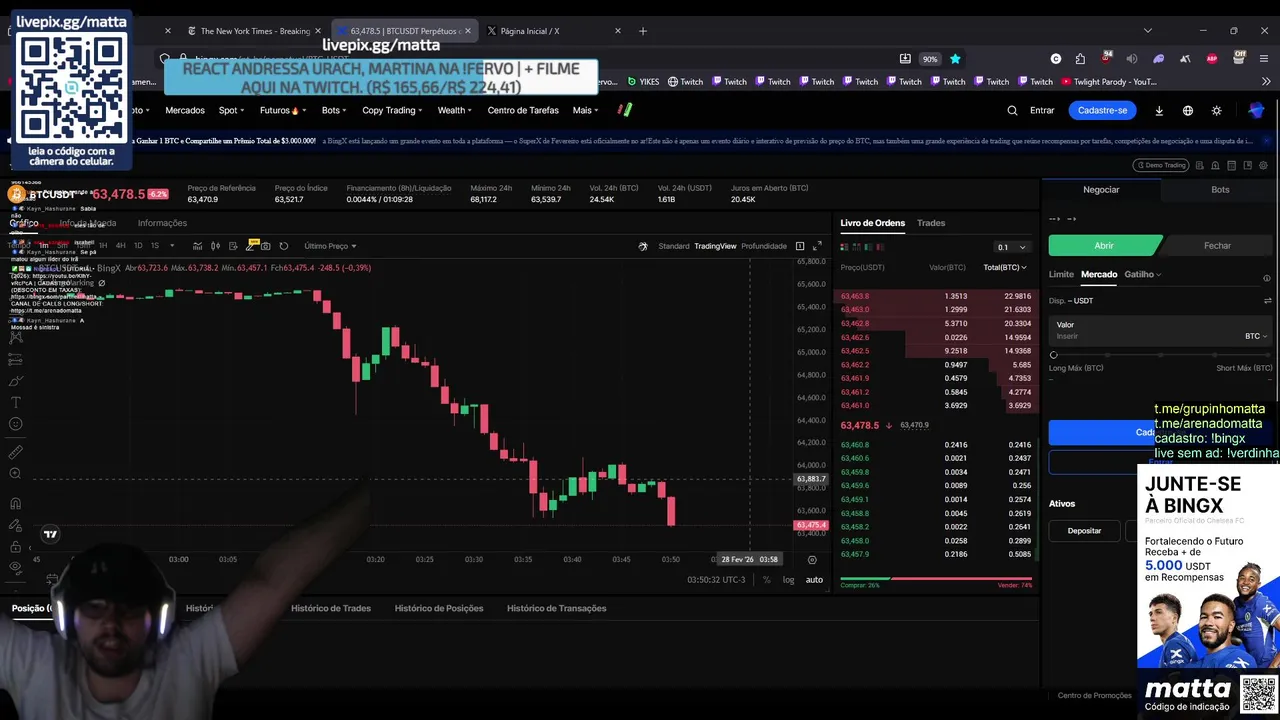Toggle hide all drawings eye icon
The image size is (1280, 720).
click(16, 567)
